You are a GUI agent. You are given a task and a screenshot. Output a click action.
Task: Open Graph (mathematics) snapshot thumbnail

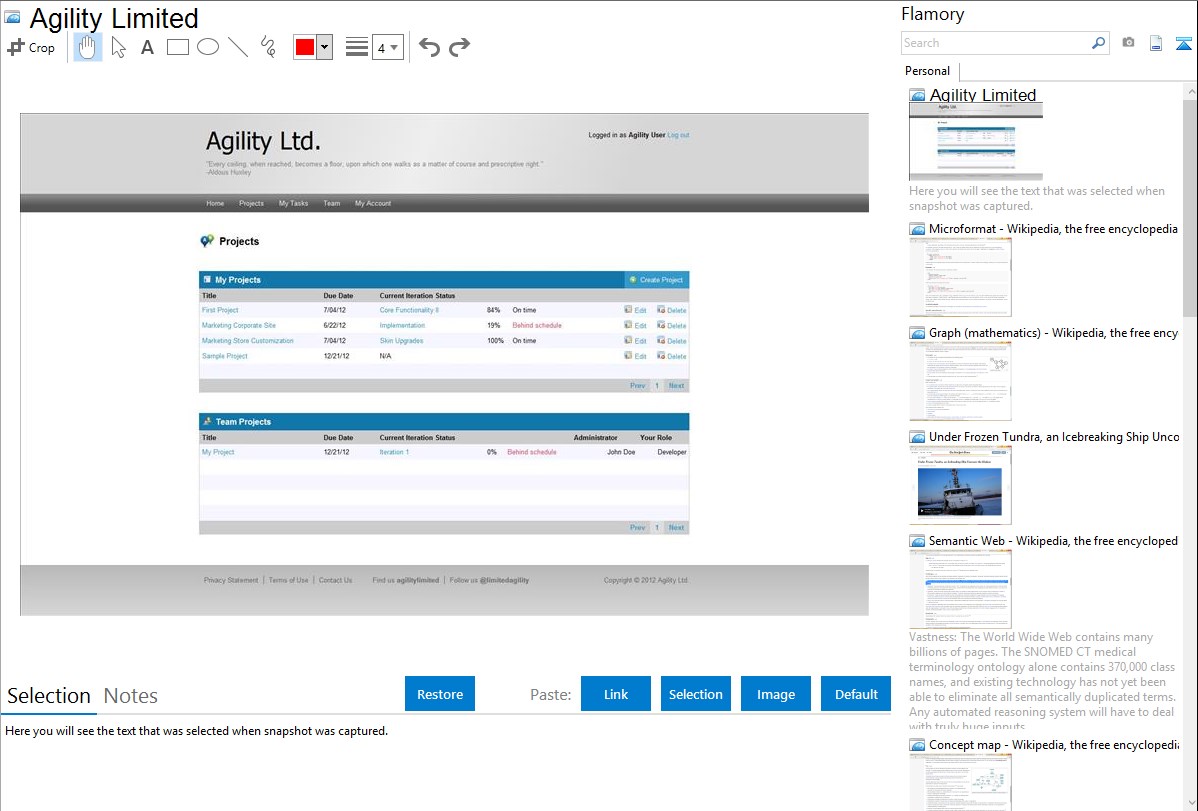point(960,381)
